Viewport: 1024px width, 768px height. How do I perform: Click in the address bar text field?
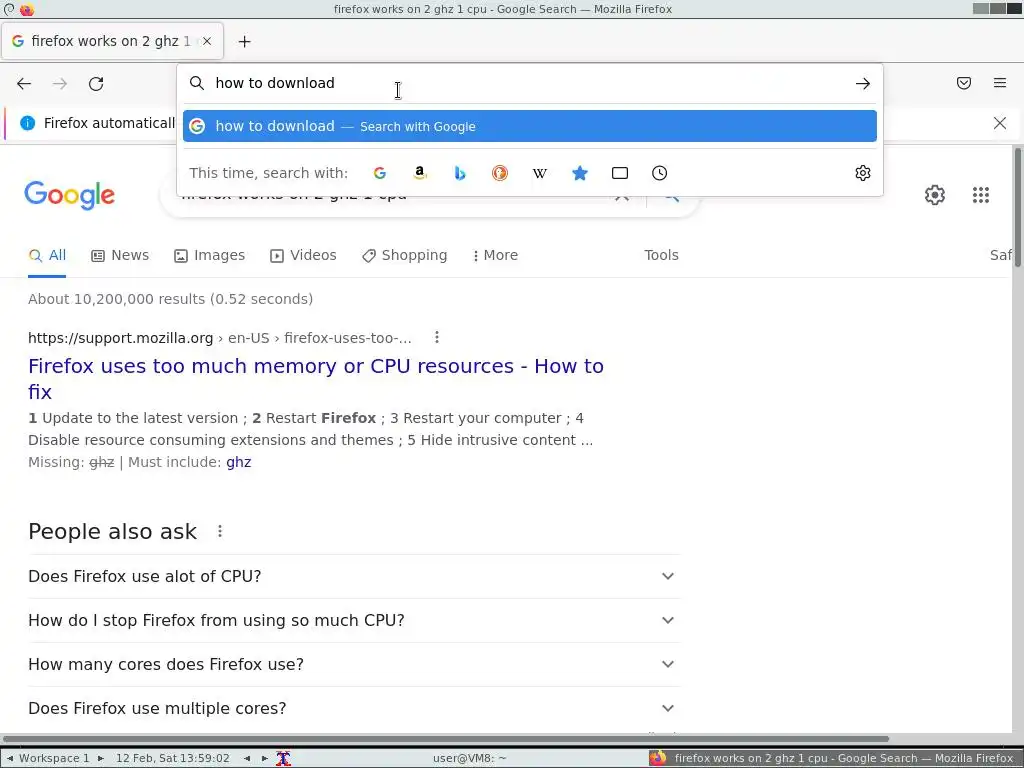[529, 83]
